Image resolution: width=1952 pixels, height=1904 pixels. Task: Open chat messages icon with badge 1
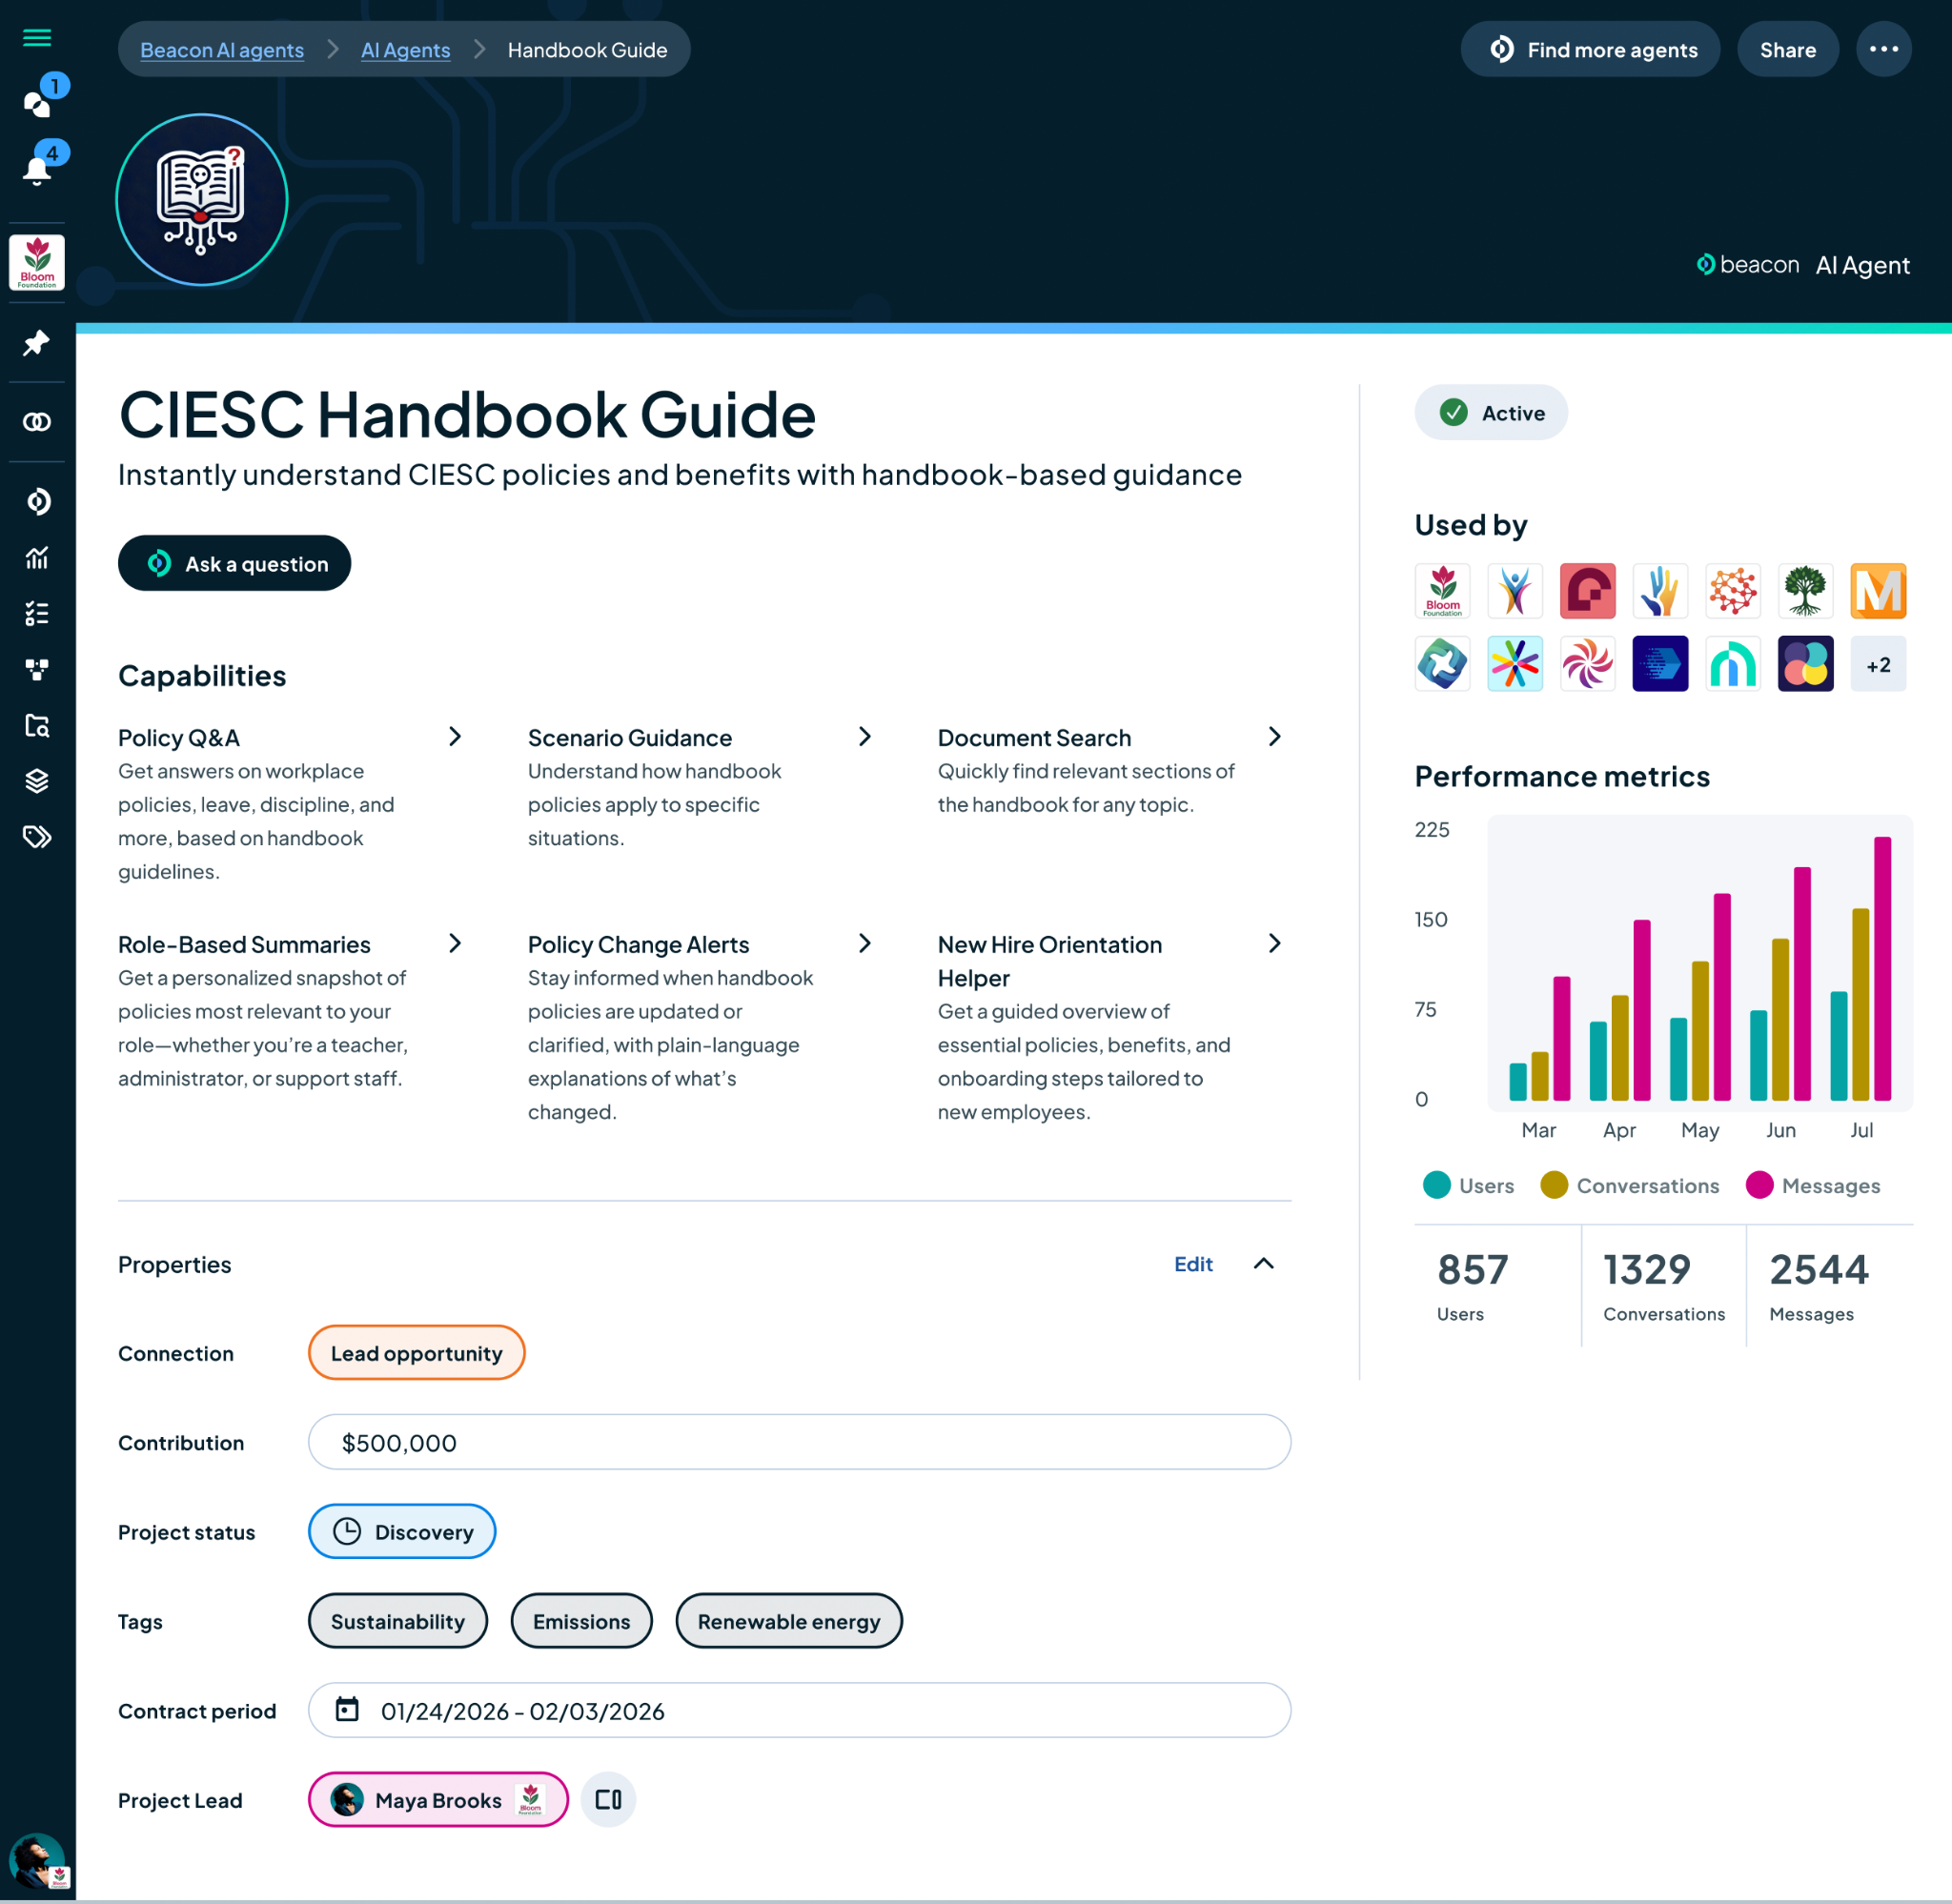(x=37, y=102)
